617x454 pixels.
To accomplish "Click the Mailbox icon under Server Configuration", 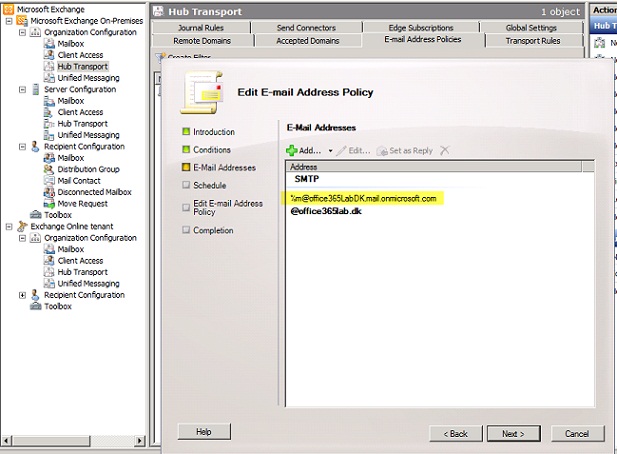I will tap(49, 101).
